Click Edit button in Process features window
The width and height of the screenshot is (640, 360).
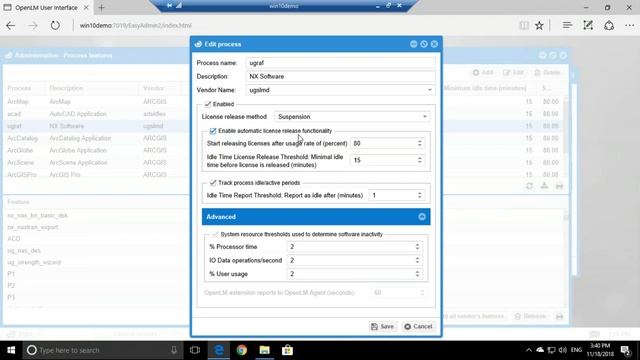point(513,72)
